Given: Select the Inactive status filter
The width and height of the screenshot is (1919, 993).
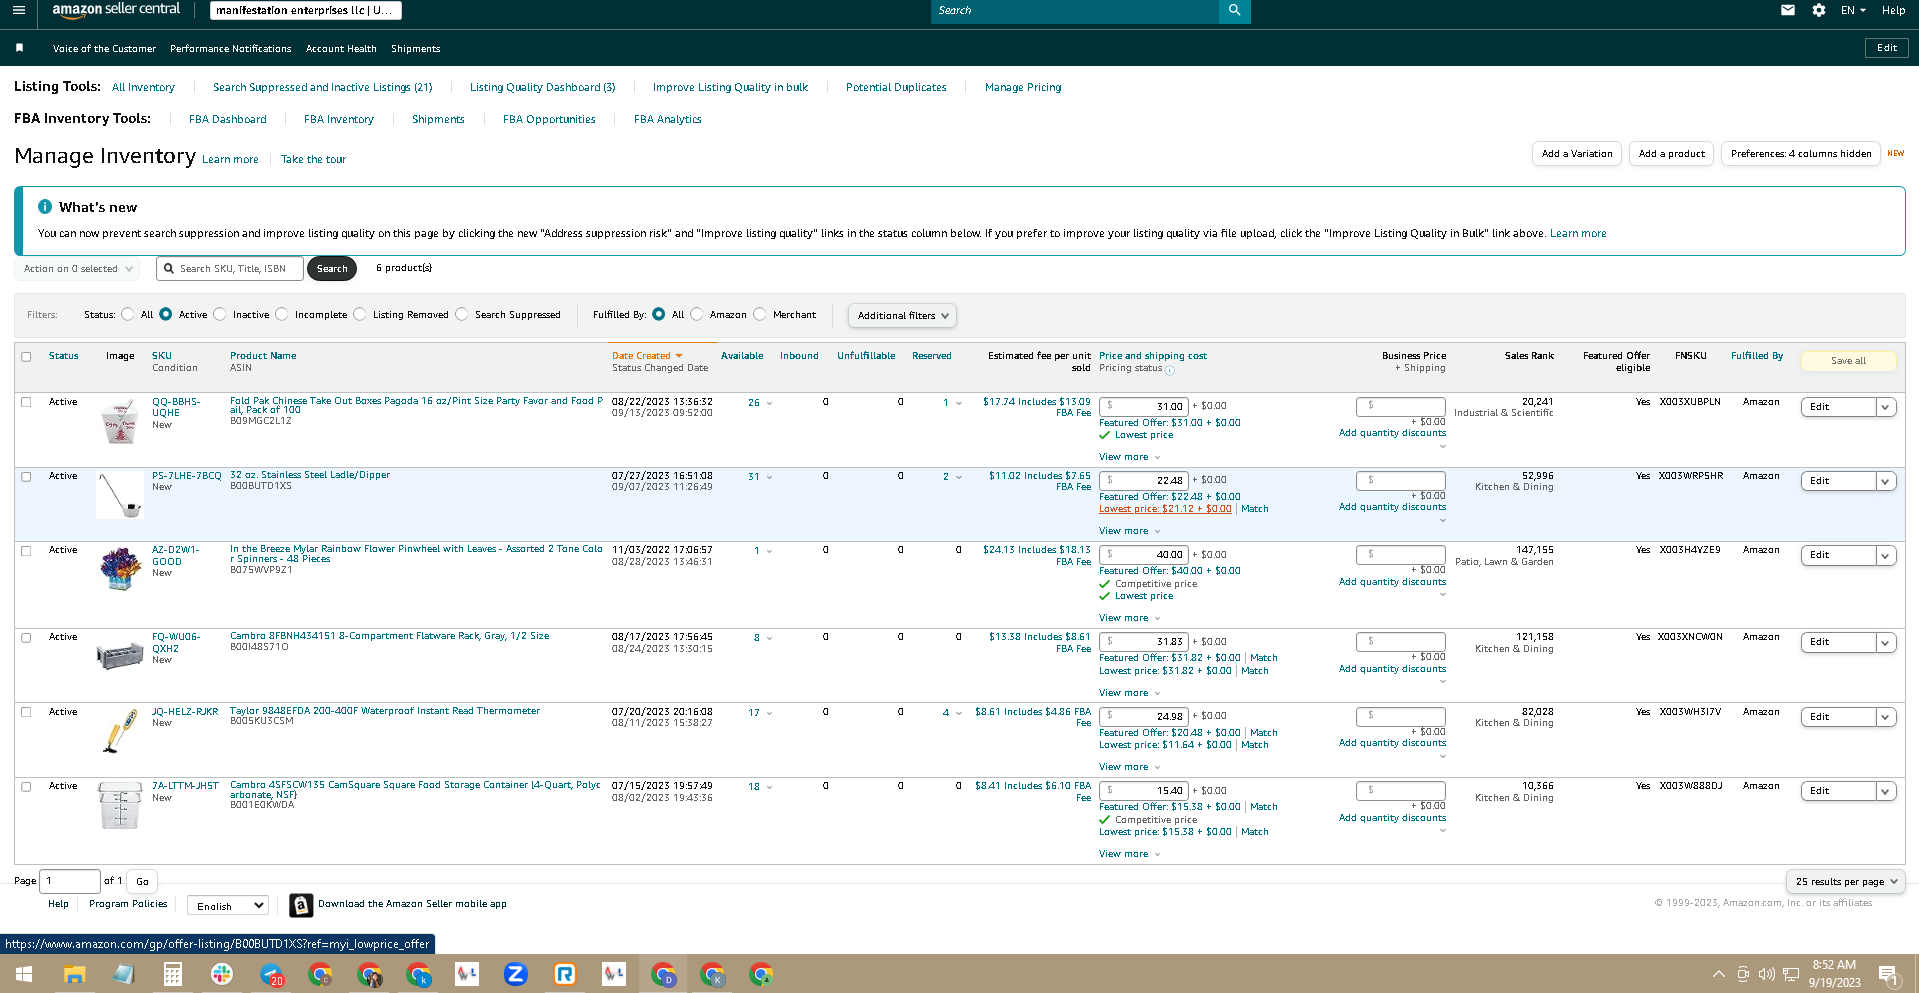Looking at the screenshot, I should pyautogui.click(x=220, y=314).
